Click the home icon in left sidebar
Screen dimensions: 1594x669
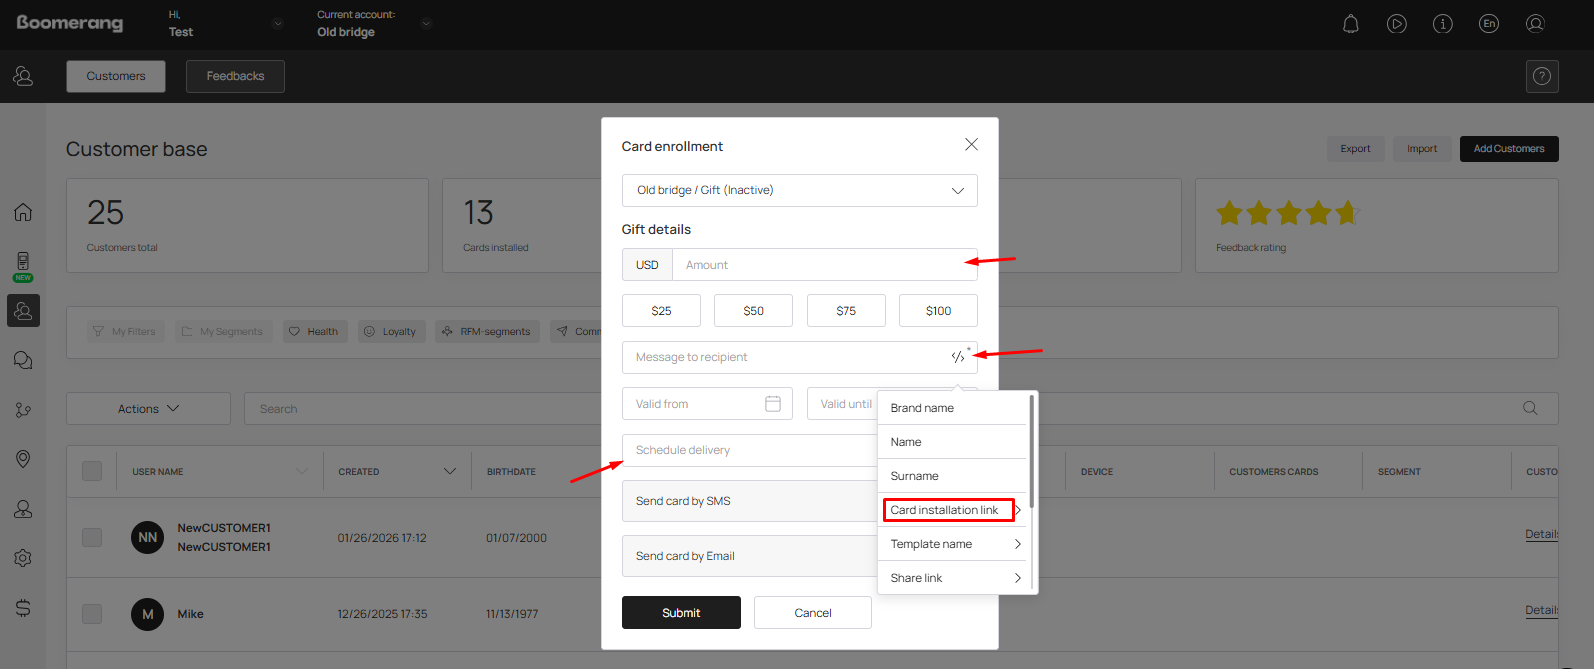tap(23, 212)
